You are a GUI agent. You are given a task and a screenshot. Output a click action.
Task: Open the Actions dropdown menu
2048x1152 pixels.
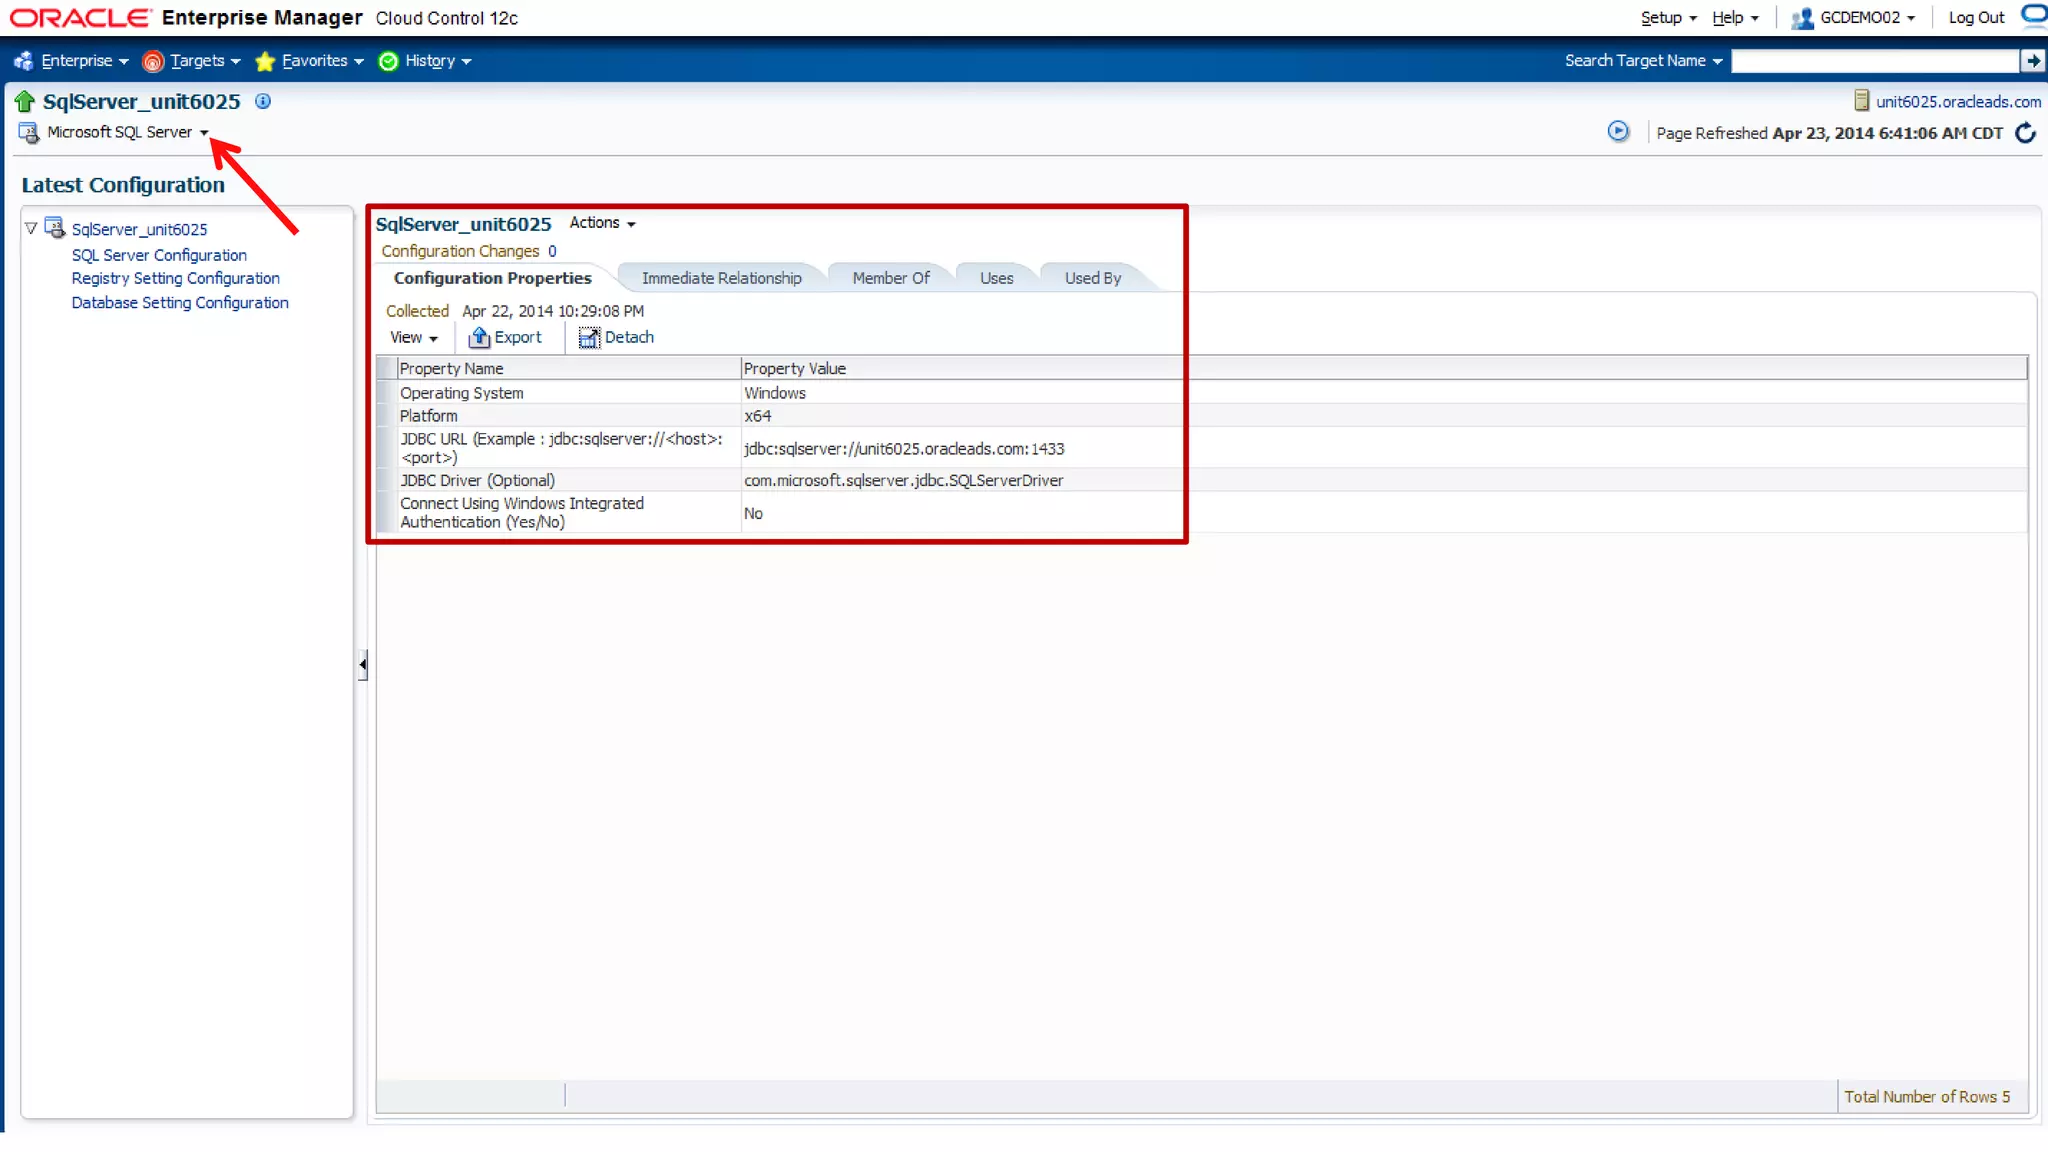pyautogui.click(x=602, y=223)
